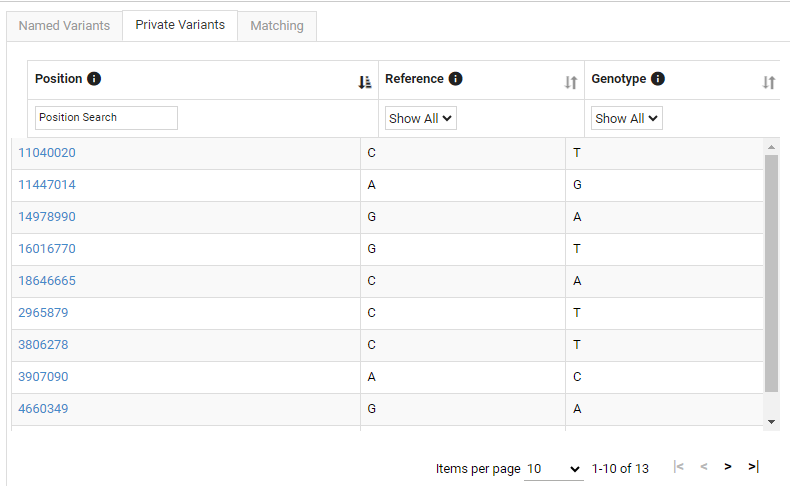Click the table scrollbar down arrow
790x486 pixels.
point(771,422)
